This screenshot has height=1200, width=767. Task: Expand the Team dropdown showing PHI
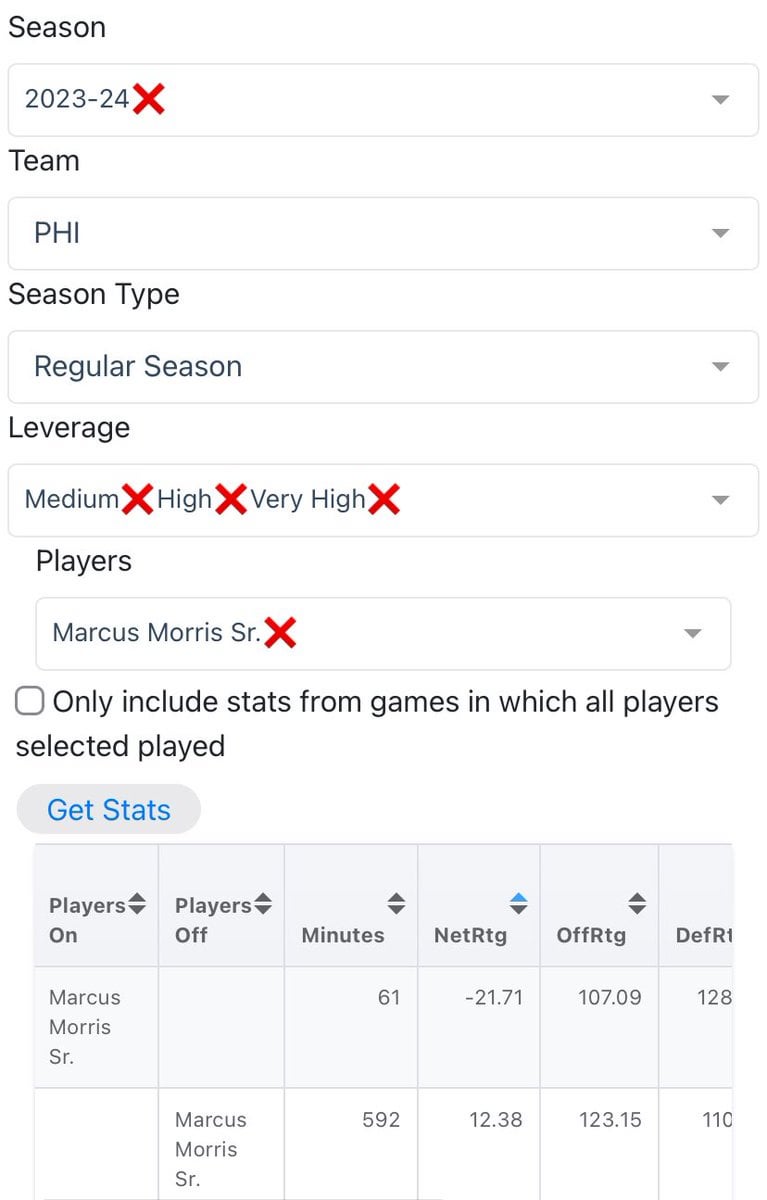(x=719, y=233)
